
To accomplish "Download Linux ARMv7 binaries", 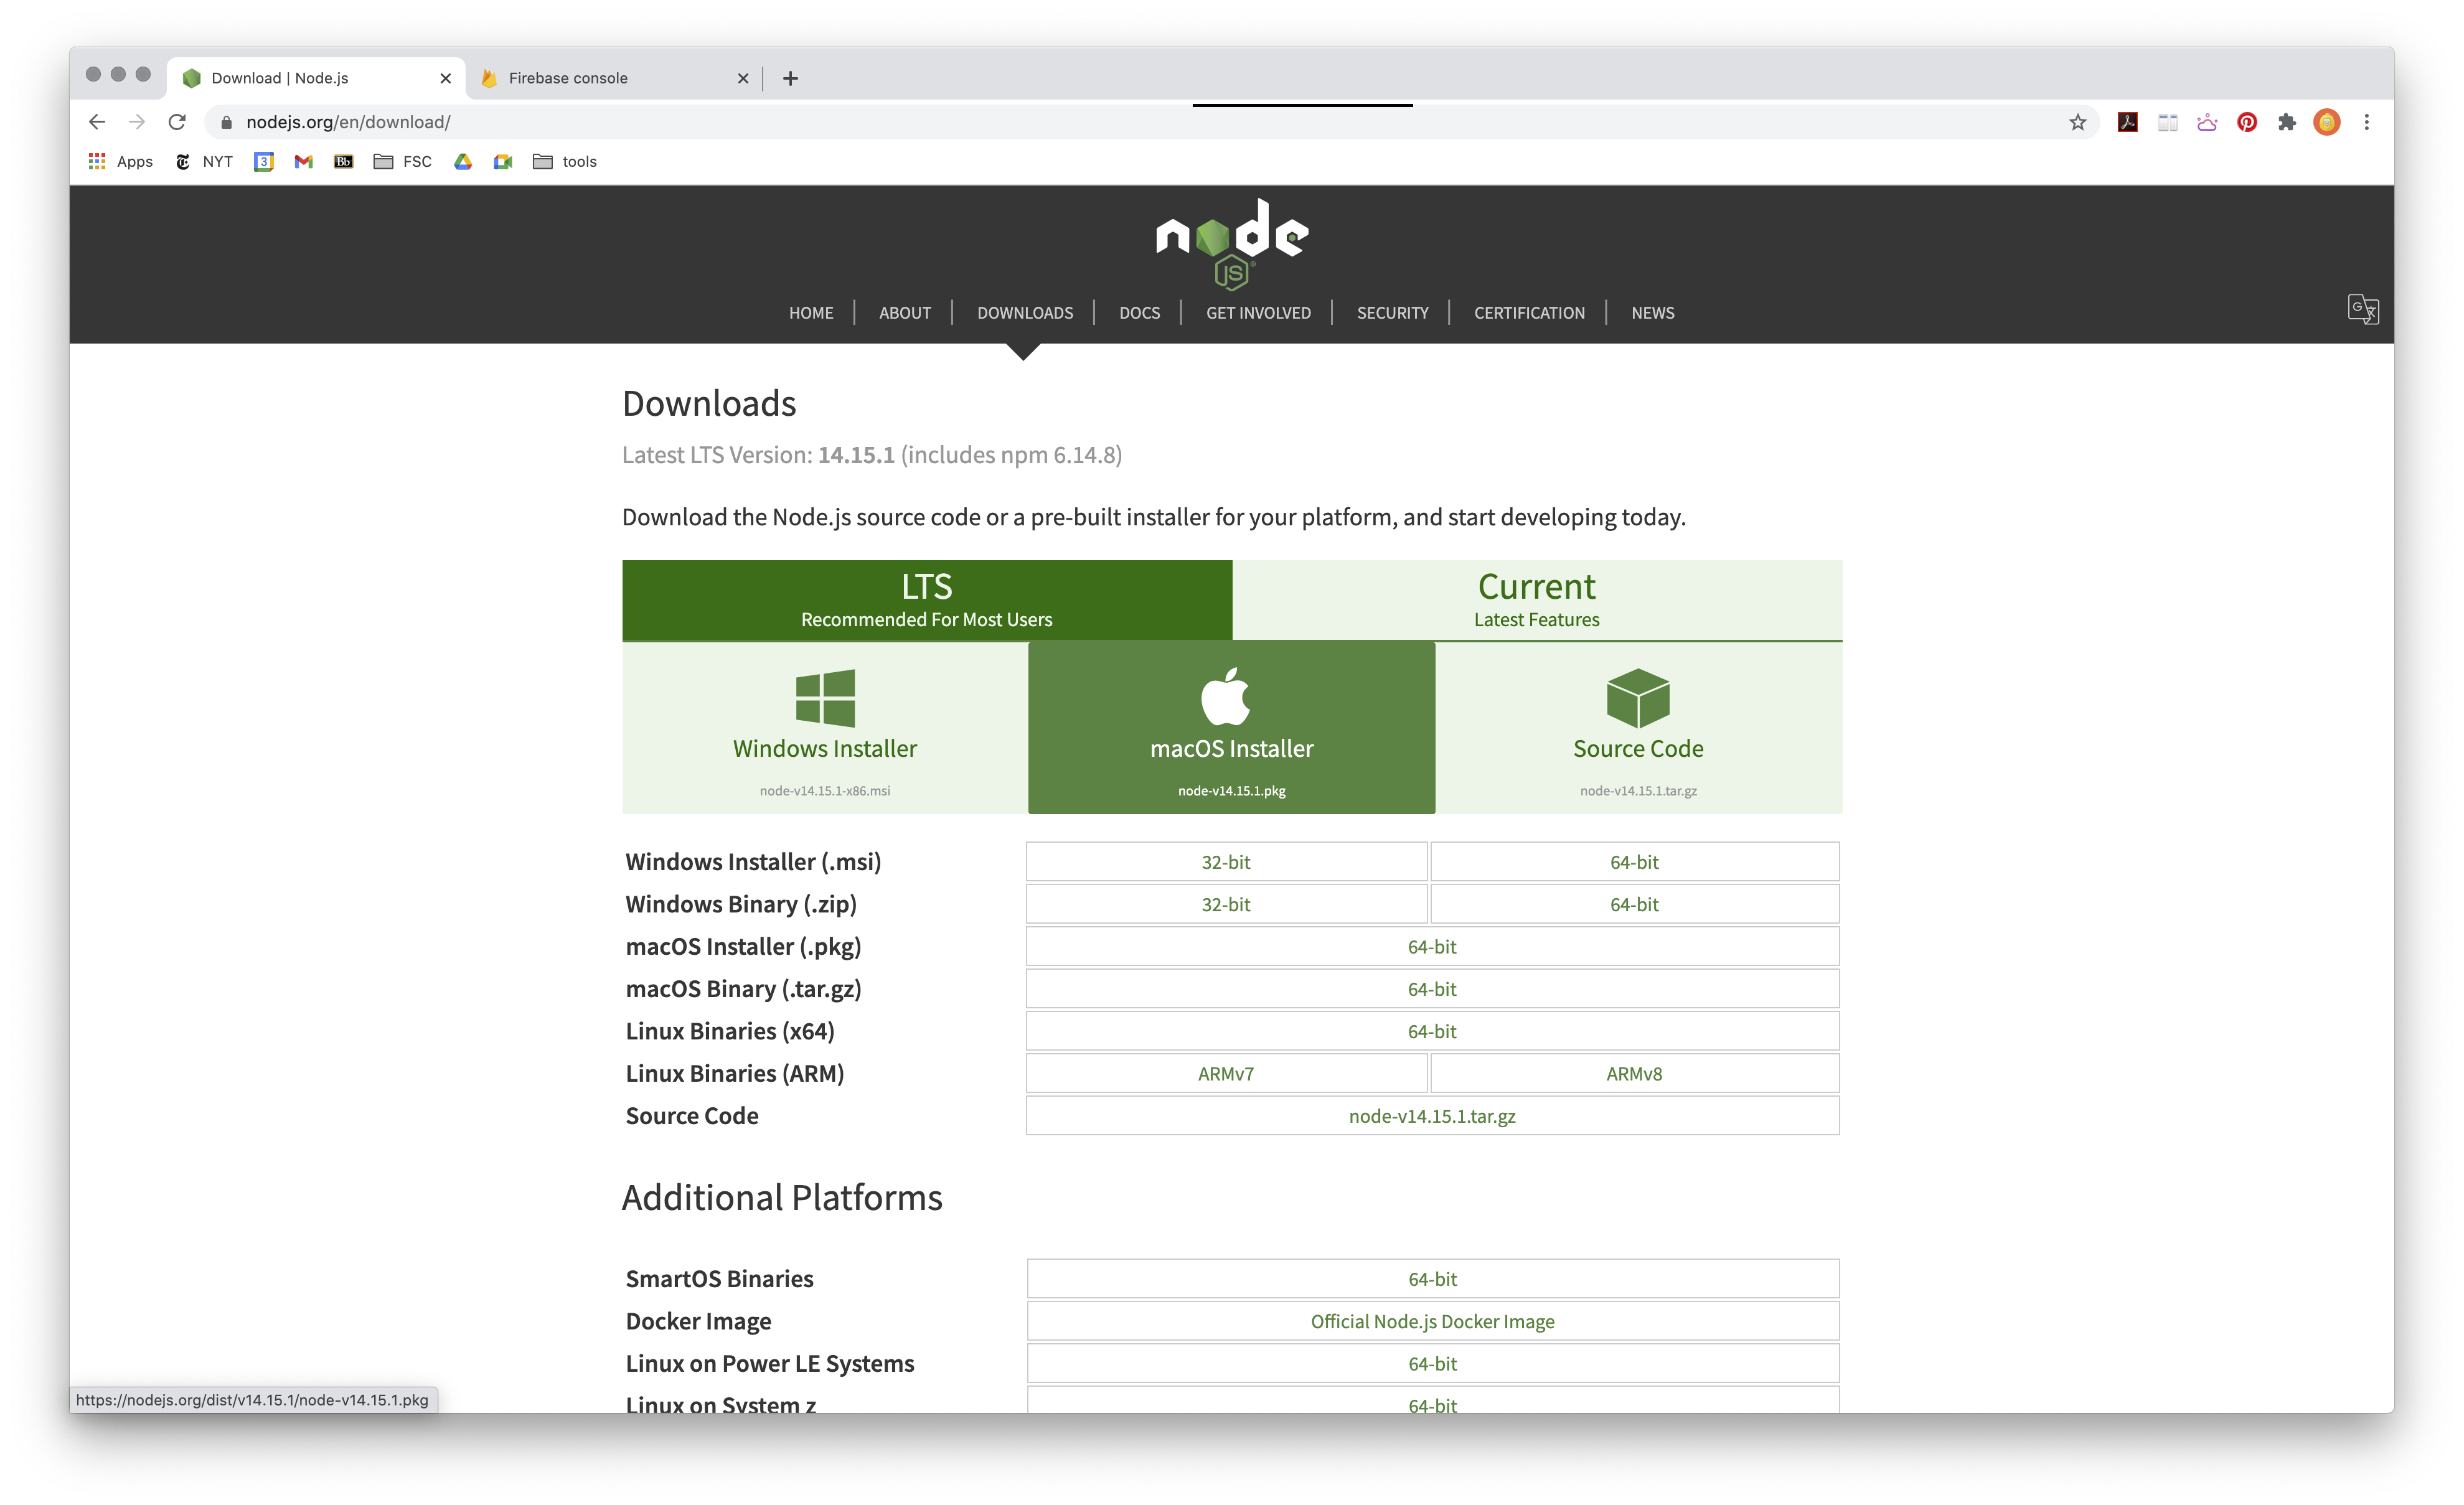I will (x=1226, y=1073).
